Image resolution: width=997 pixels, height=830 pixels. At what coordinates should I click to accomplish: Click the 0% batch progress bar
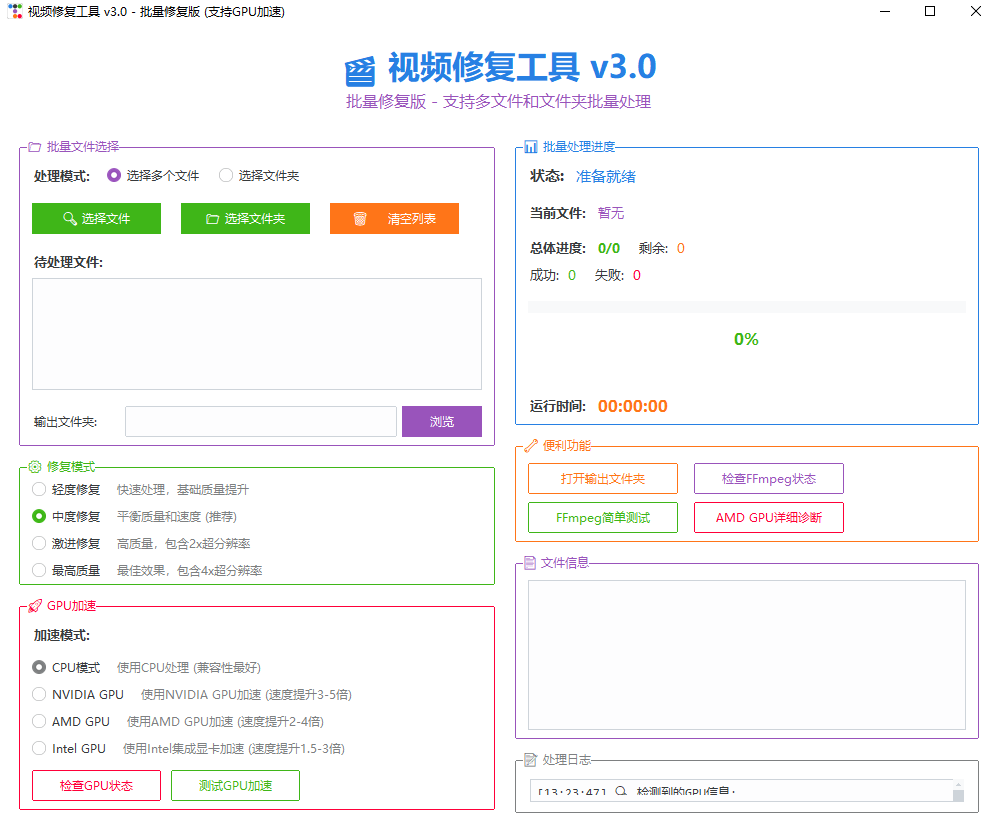tap(746, 308)
